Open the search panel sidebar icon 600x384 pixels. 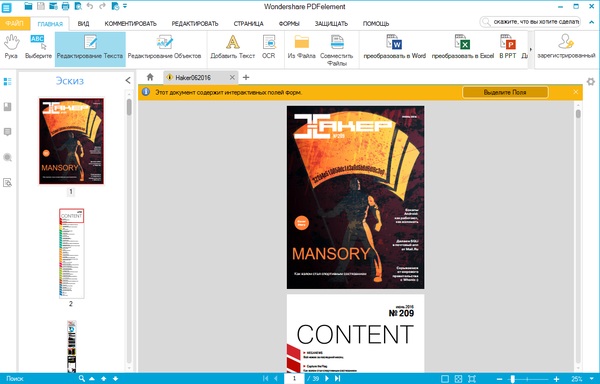7,157
